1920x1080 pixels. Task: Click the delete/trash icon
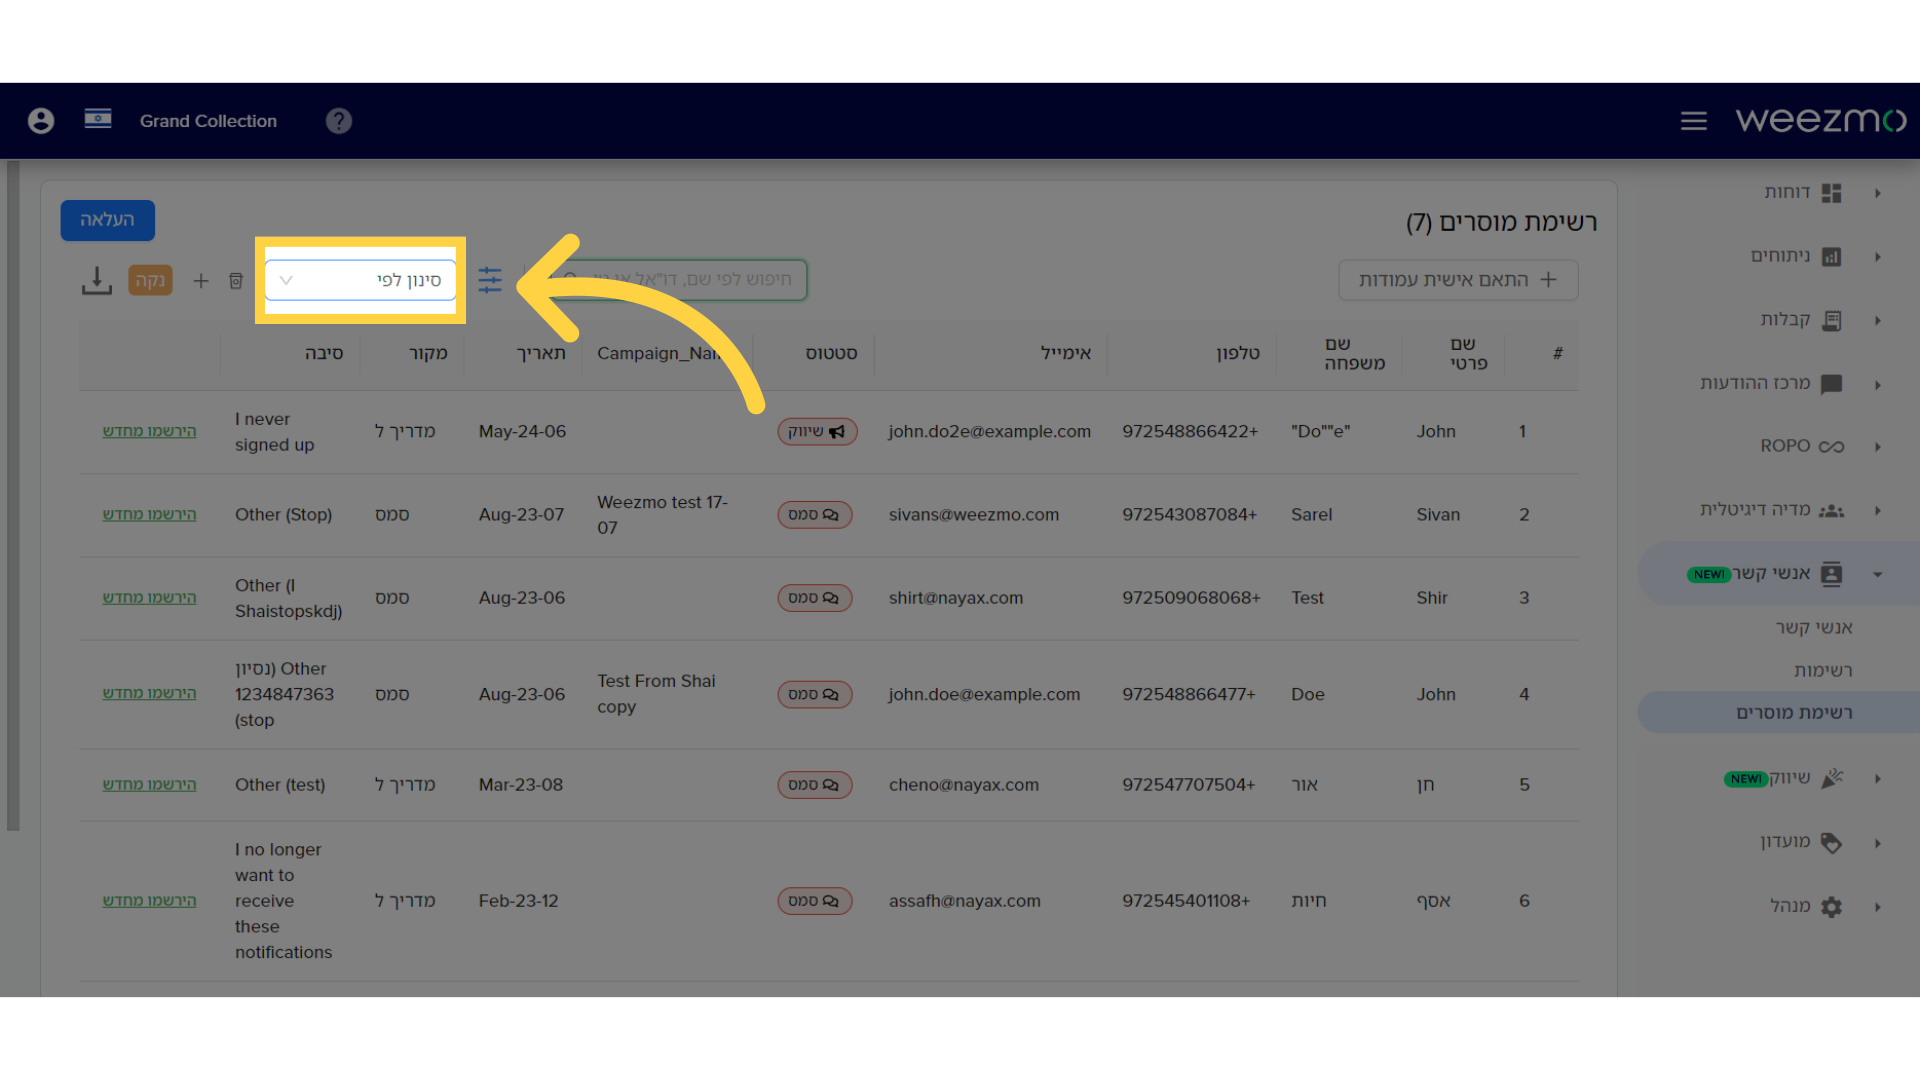click(235, 281)
